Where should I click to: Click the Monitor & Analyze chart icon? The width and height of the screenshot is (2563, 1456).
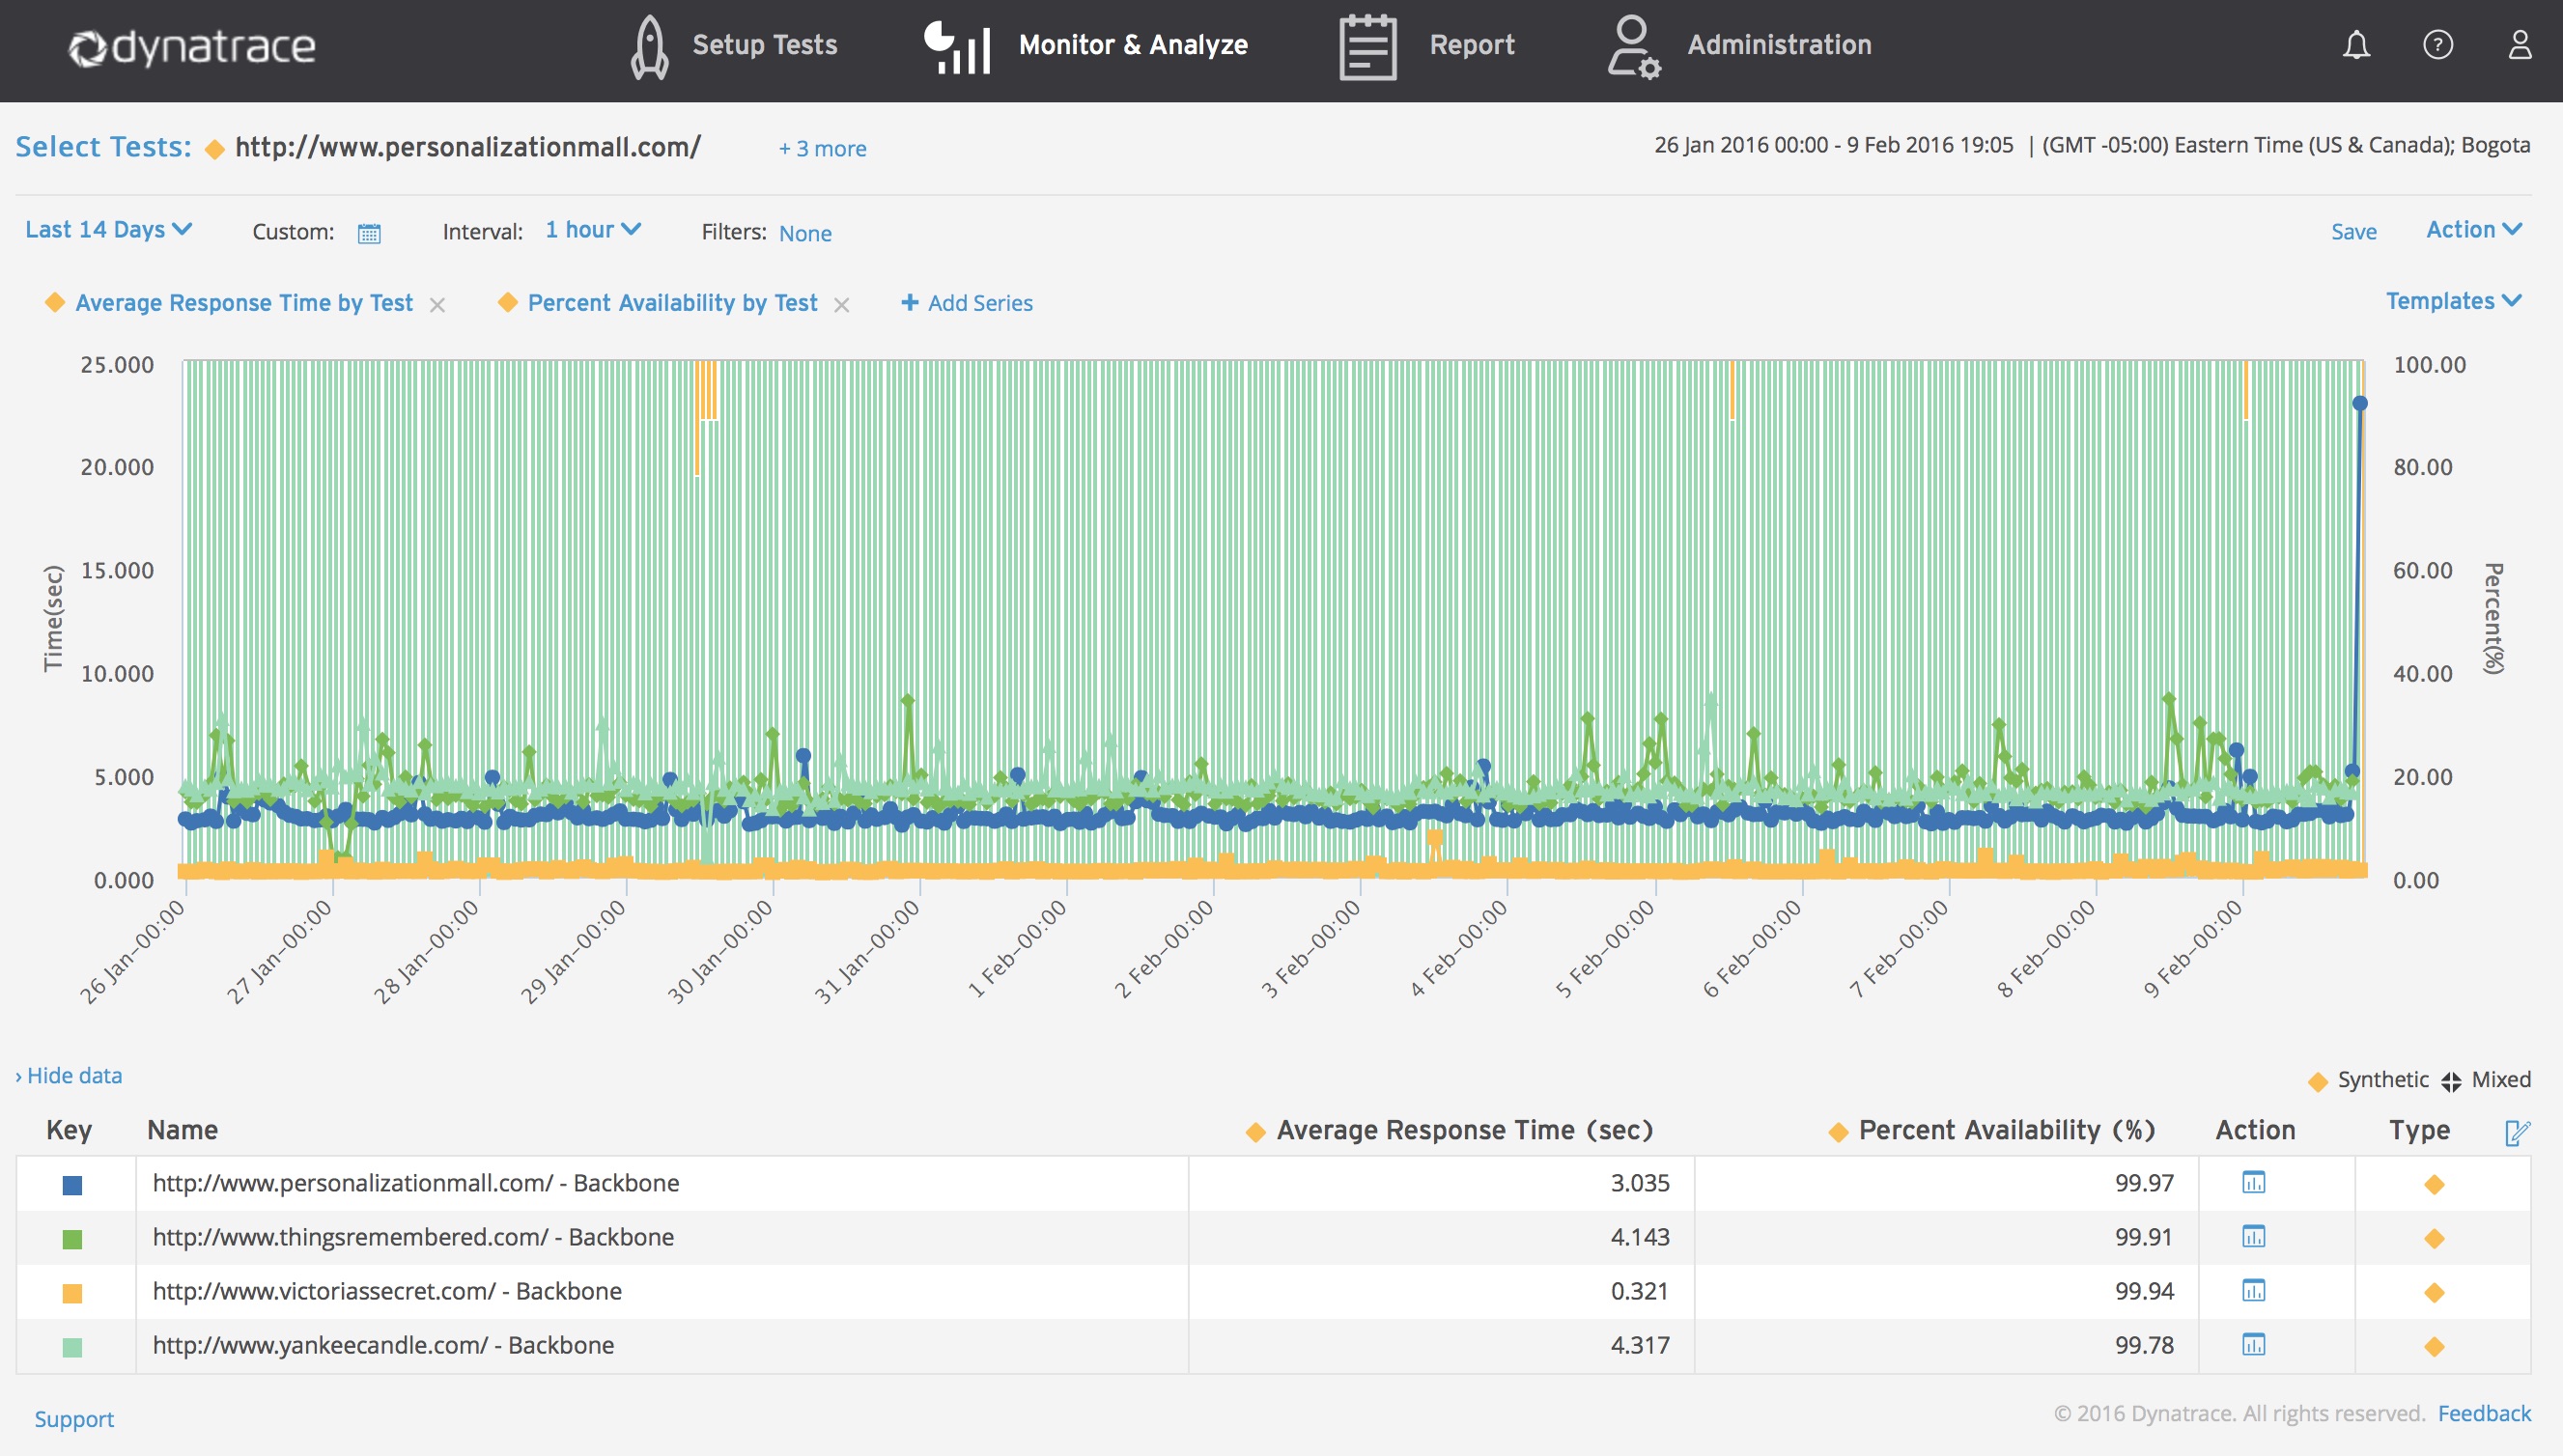tap(957, 47)
